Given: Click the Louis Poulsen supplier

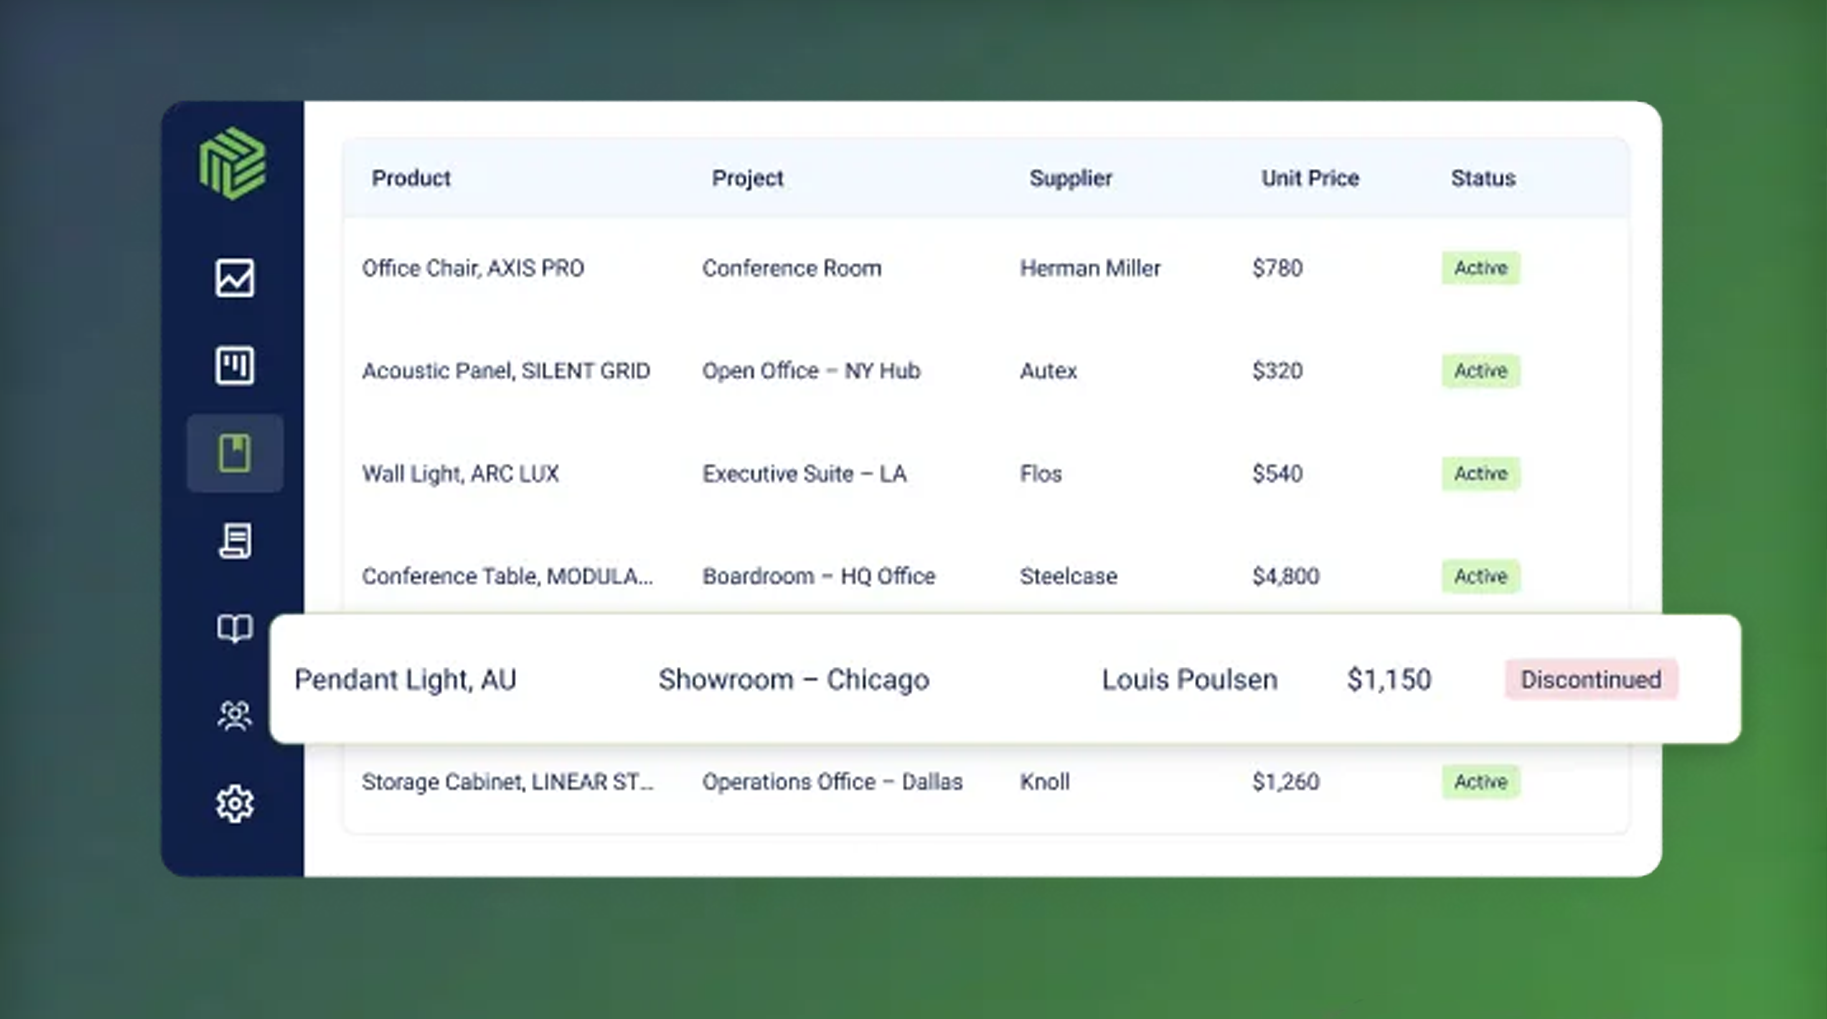Looking at the screenshot, I should point(1189,680).
